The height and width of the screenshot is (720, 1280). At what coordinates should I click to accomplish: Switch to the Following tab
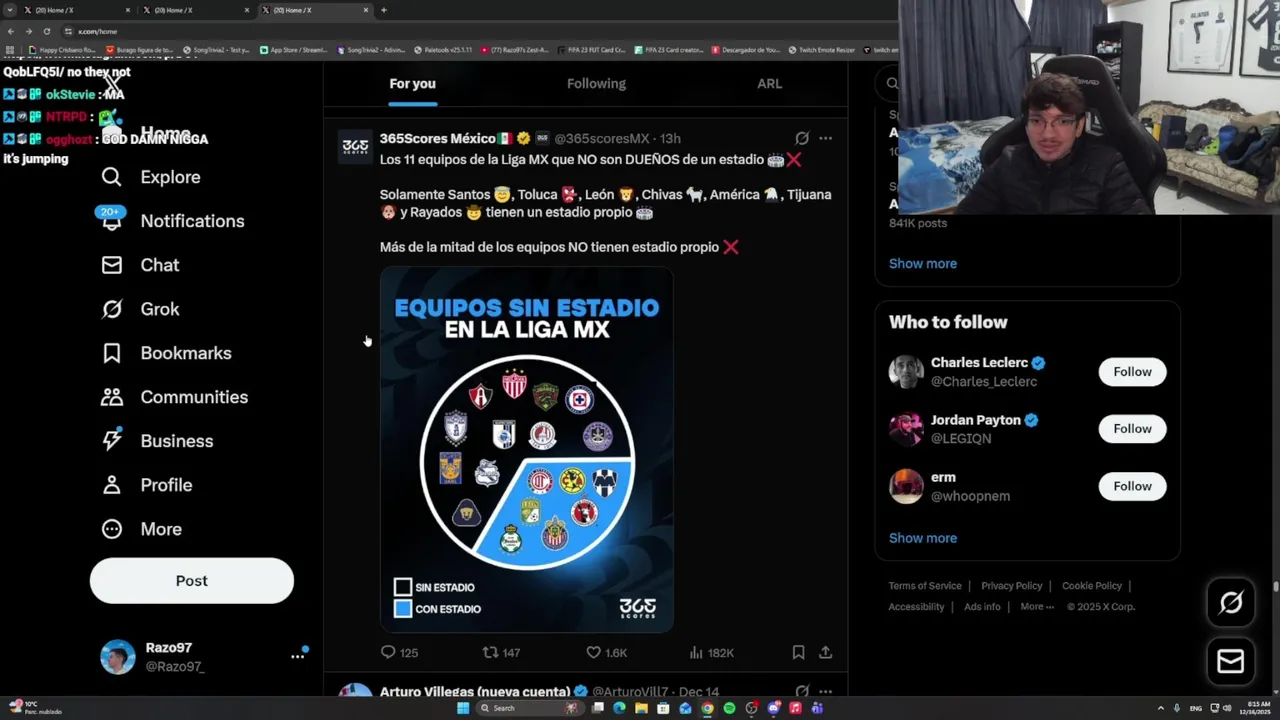click(x=596, y=84)
